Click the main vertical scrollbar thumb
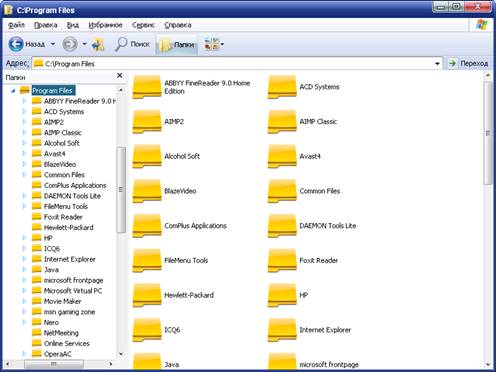 tap(488, 133)
